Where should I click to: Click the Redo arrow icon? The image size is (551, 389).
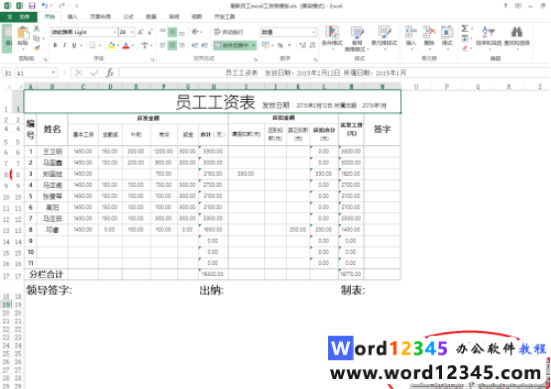[62, 6]
